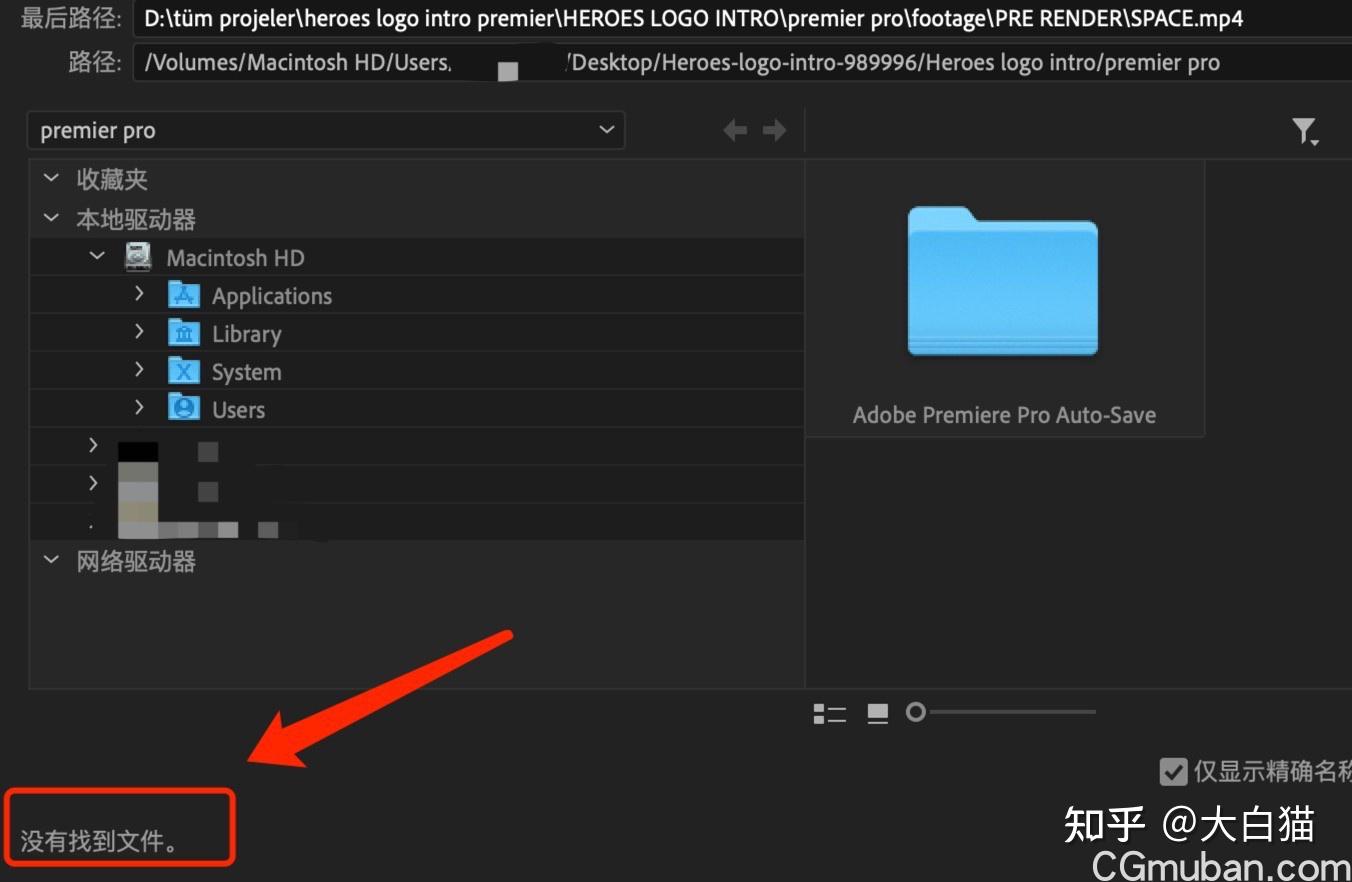Viewport: 1352px width, 882px height.
Task: Expand the Applications folder node
Action: 139,294
